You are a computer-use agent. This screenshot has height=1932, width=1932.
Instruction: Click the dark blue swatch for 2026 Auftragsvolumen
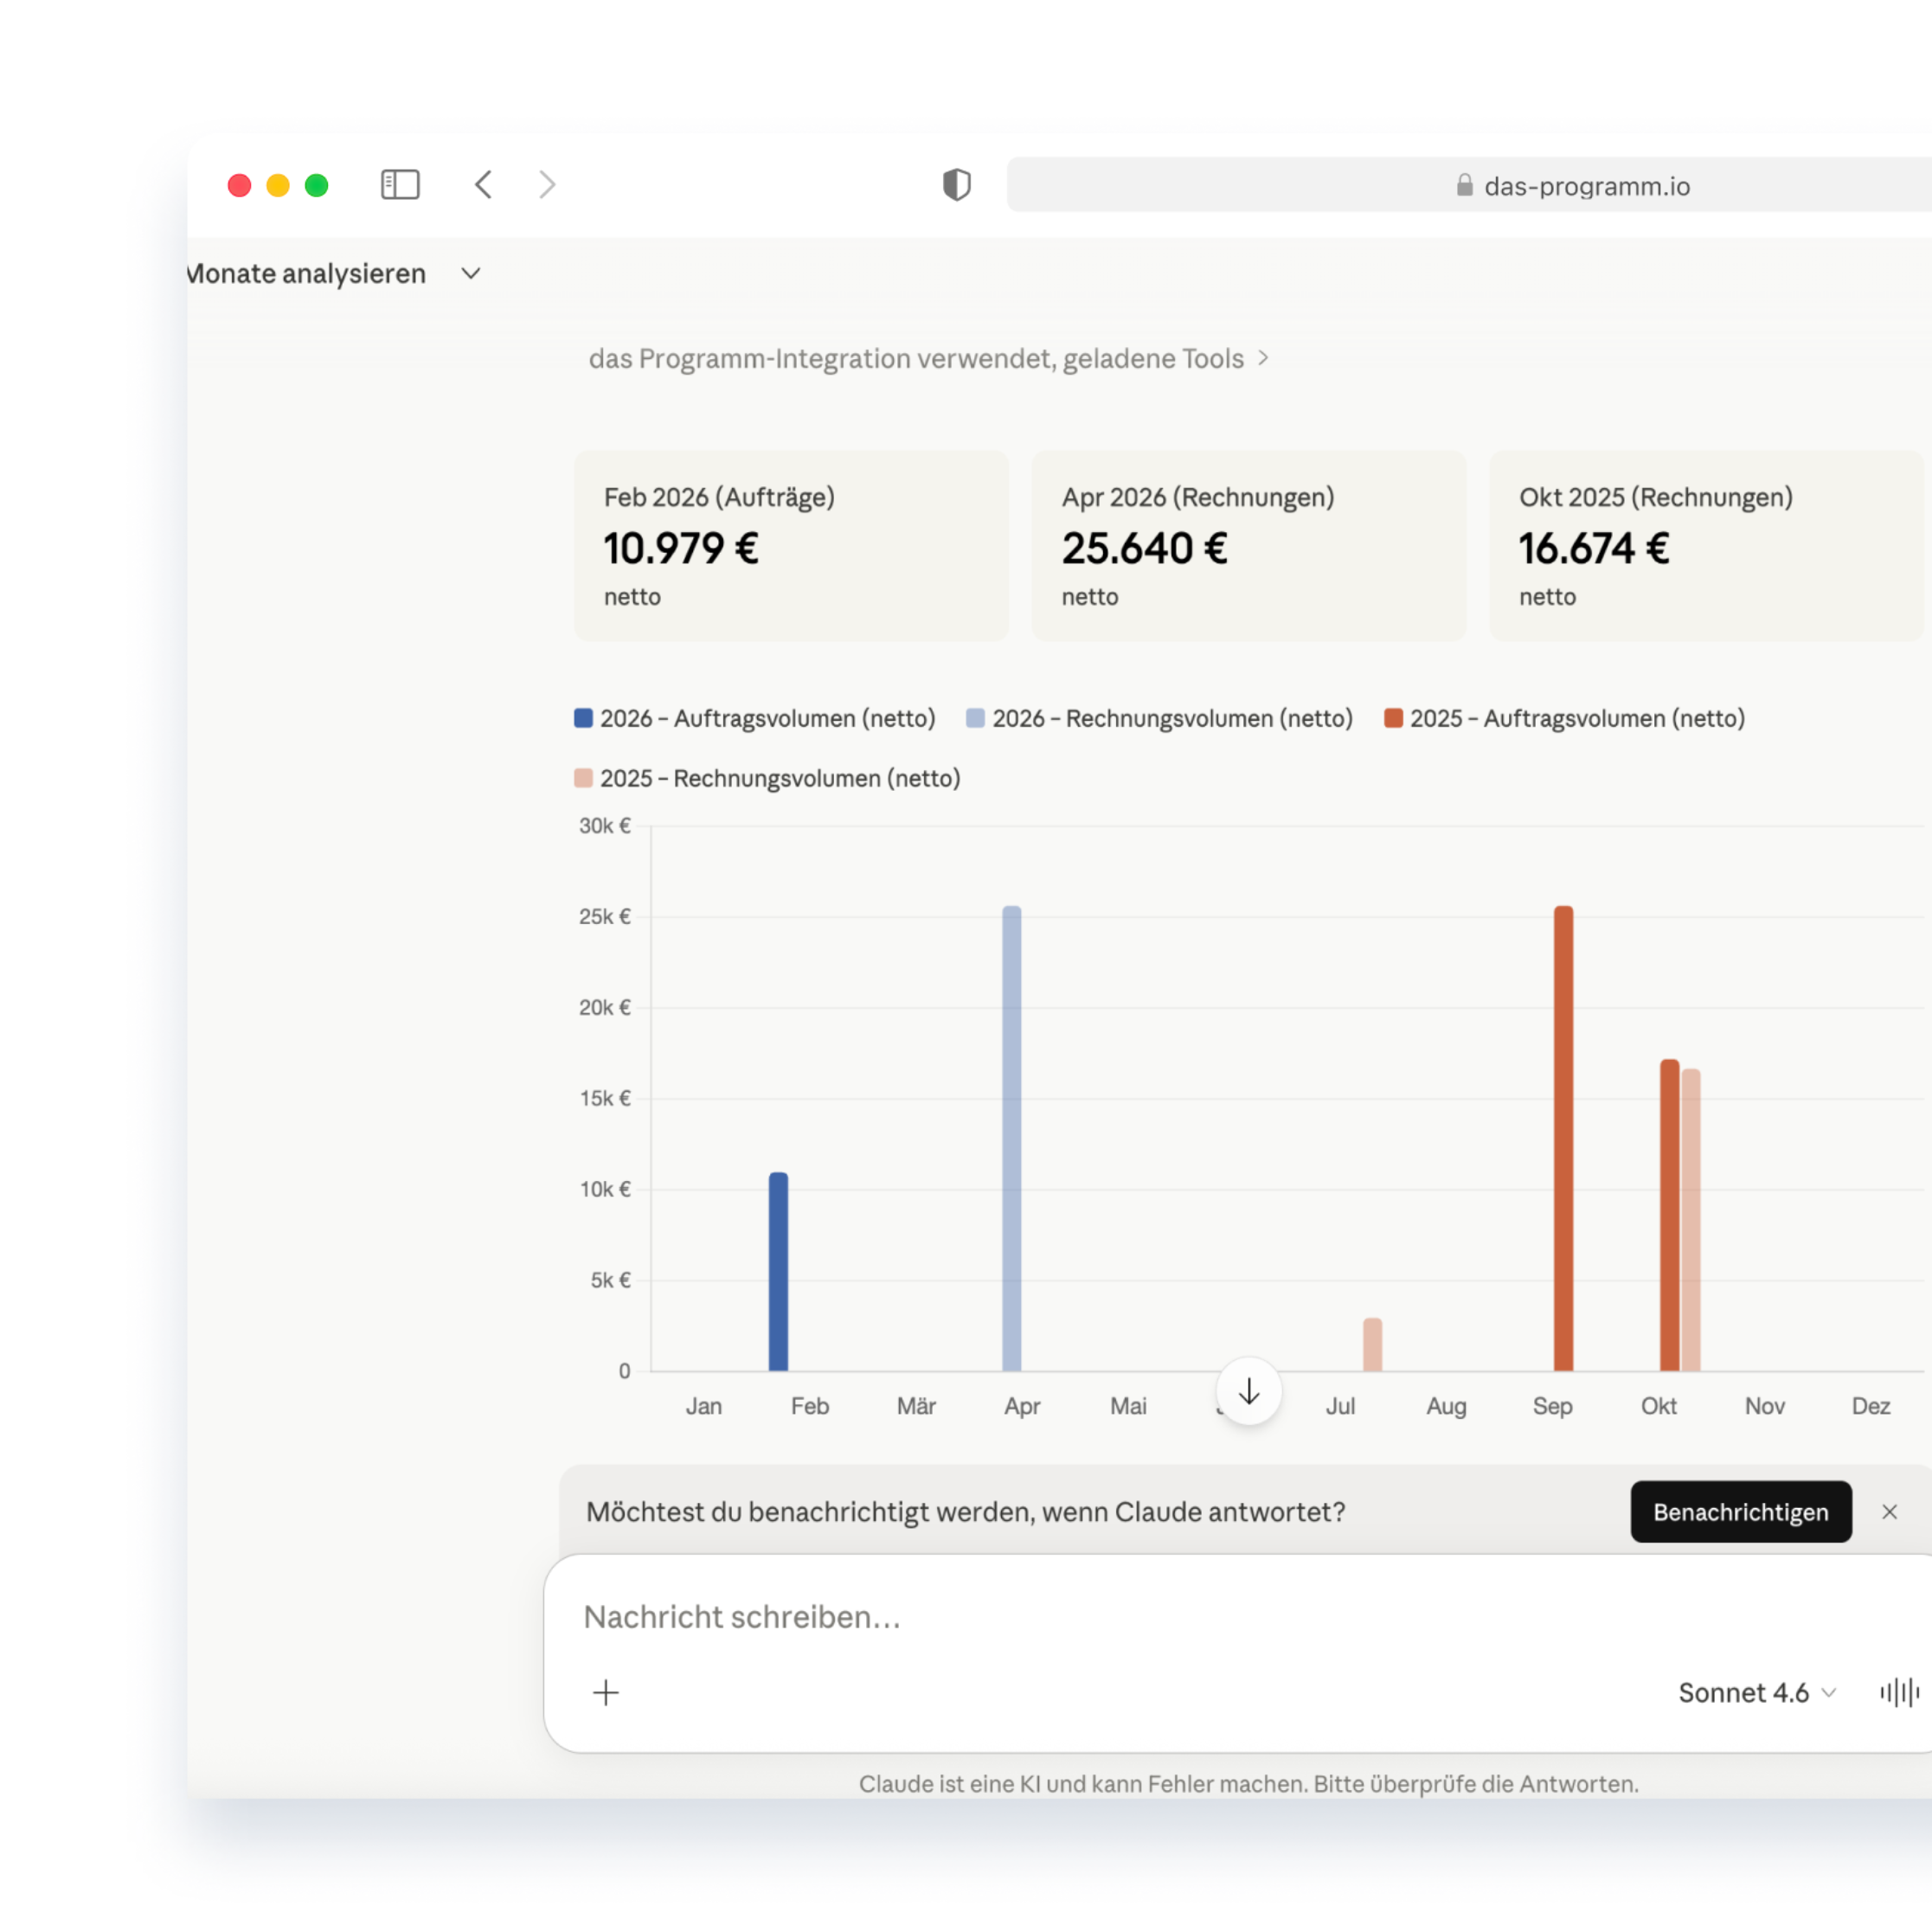584,719
